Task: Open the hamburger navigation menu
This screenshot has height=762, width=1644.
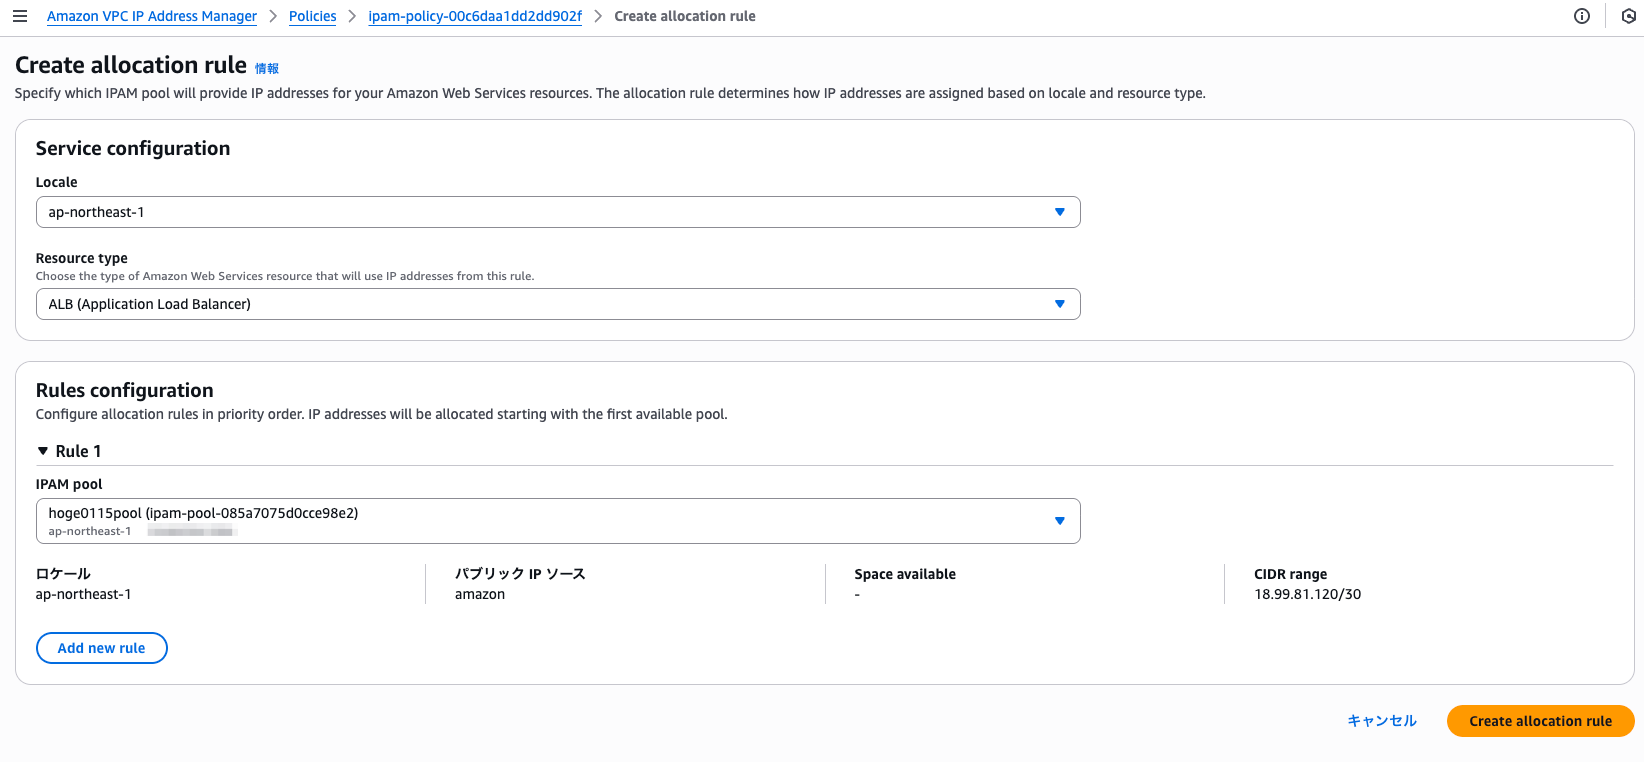Action: 20,16
